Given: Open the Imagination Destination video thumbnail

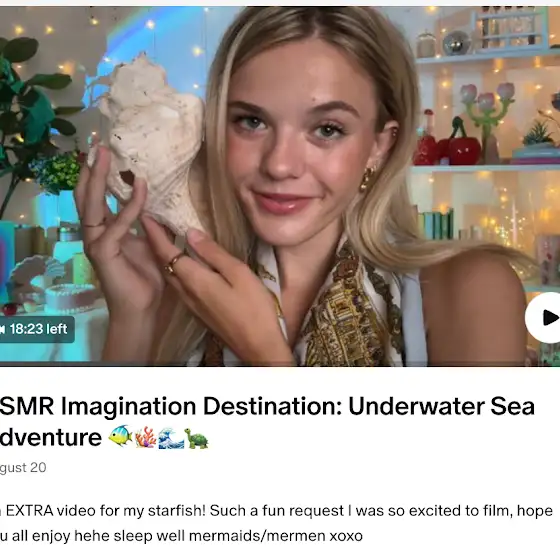Looking at the screenshot, I should [280, 186].
